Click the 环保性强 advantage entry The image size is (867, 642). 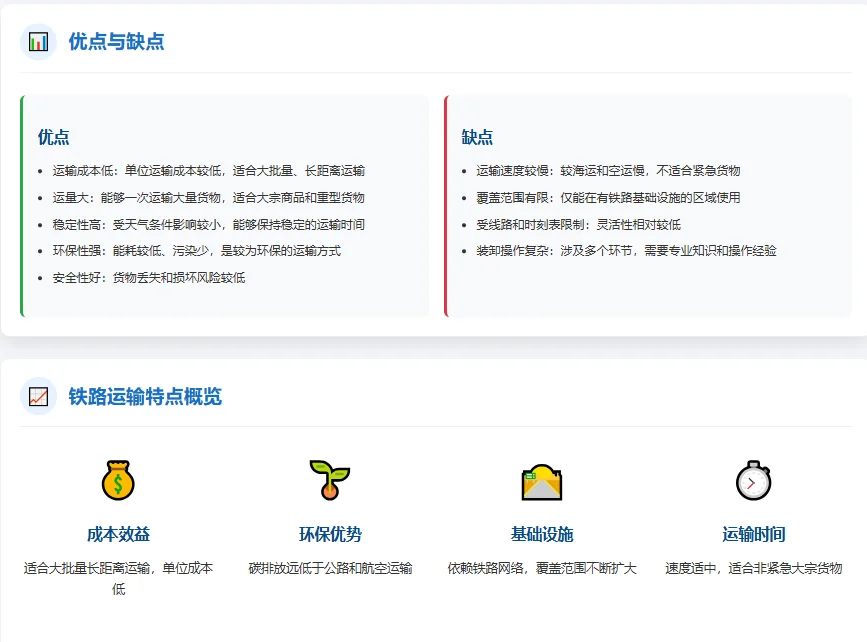pyautogui.click(x=190, y=251)
